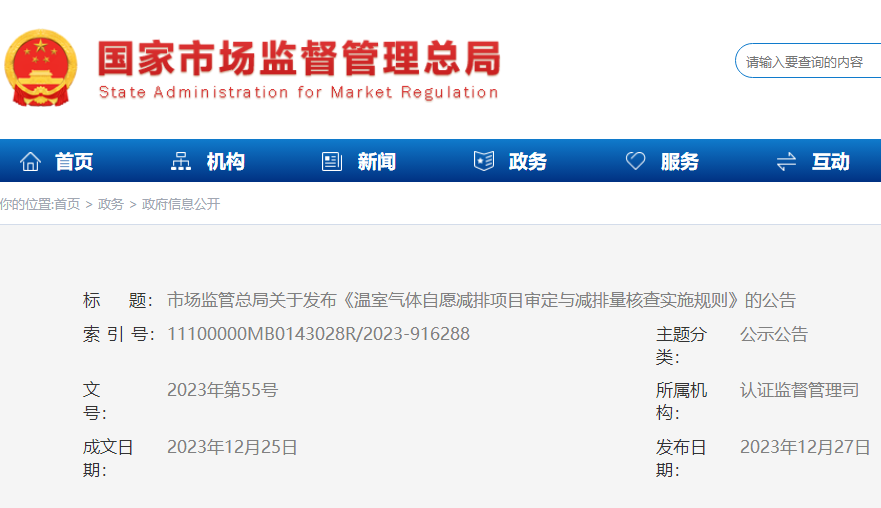Open the 首页 navigation item

[74, 162]
